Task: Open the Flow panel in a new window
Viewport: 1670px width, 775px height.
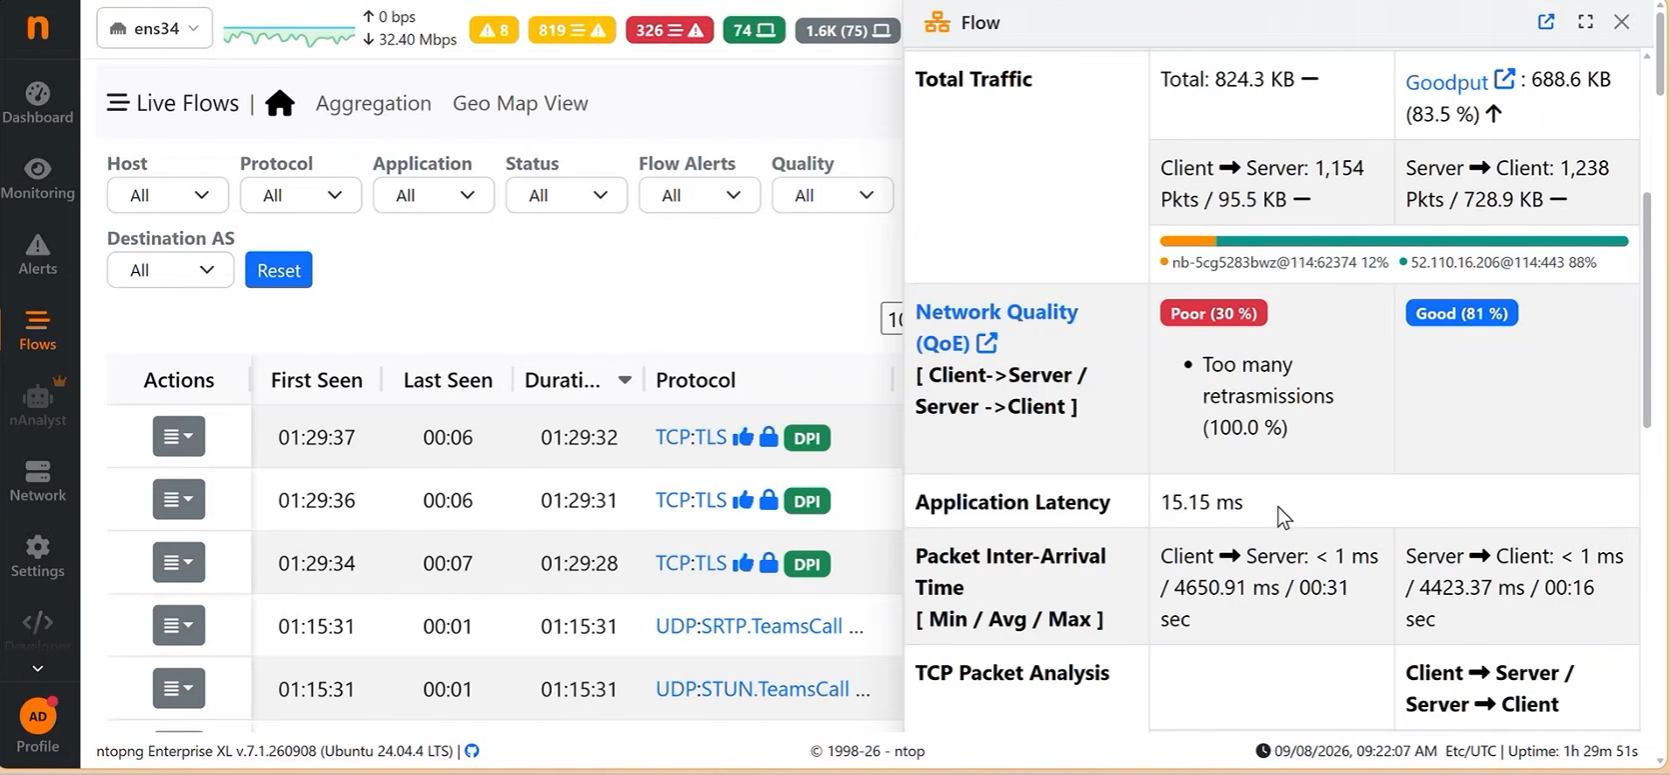Action: pos(1546,22)
